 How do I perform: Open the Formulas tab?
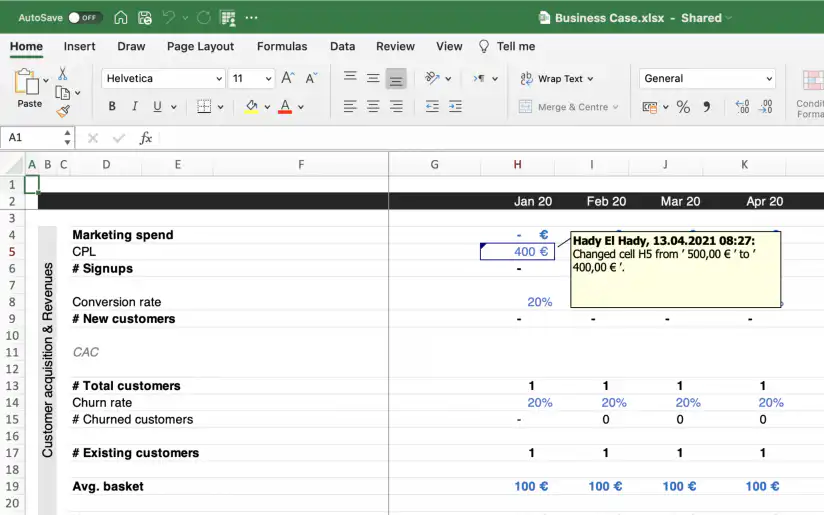coord(282,46)
